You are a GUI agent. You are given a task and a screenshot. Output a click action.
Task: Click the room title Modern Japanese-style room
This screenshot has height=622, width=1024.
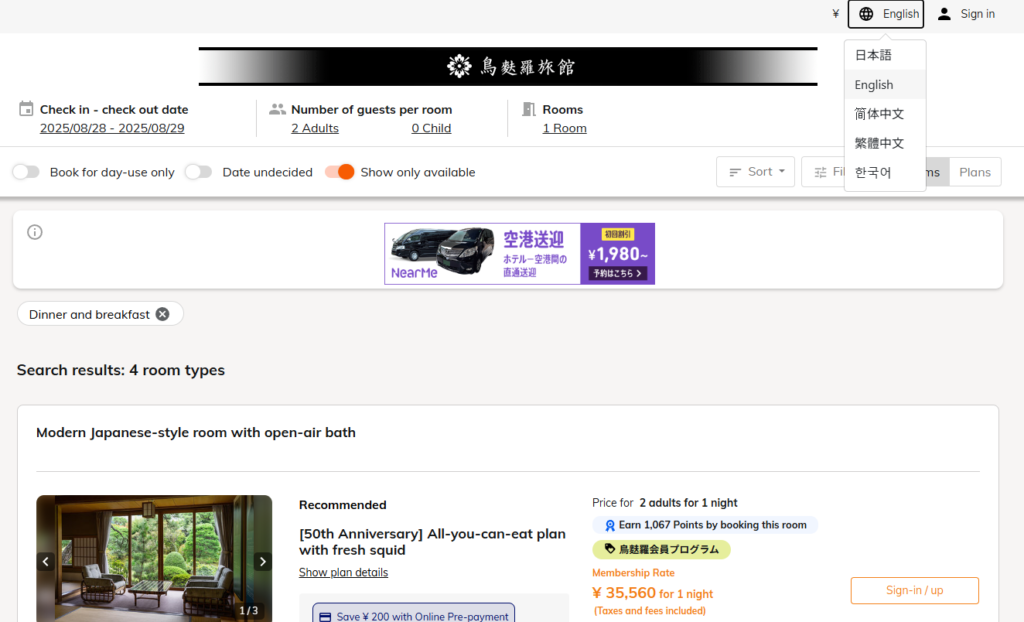click(196, 433)
